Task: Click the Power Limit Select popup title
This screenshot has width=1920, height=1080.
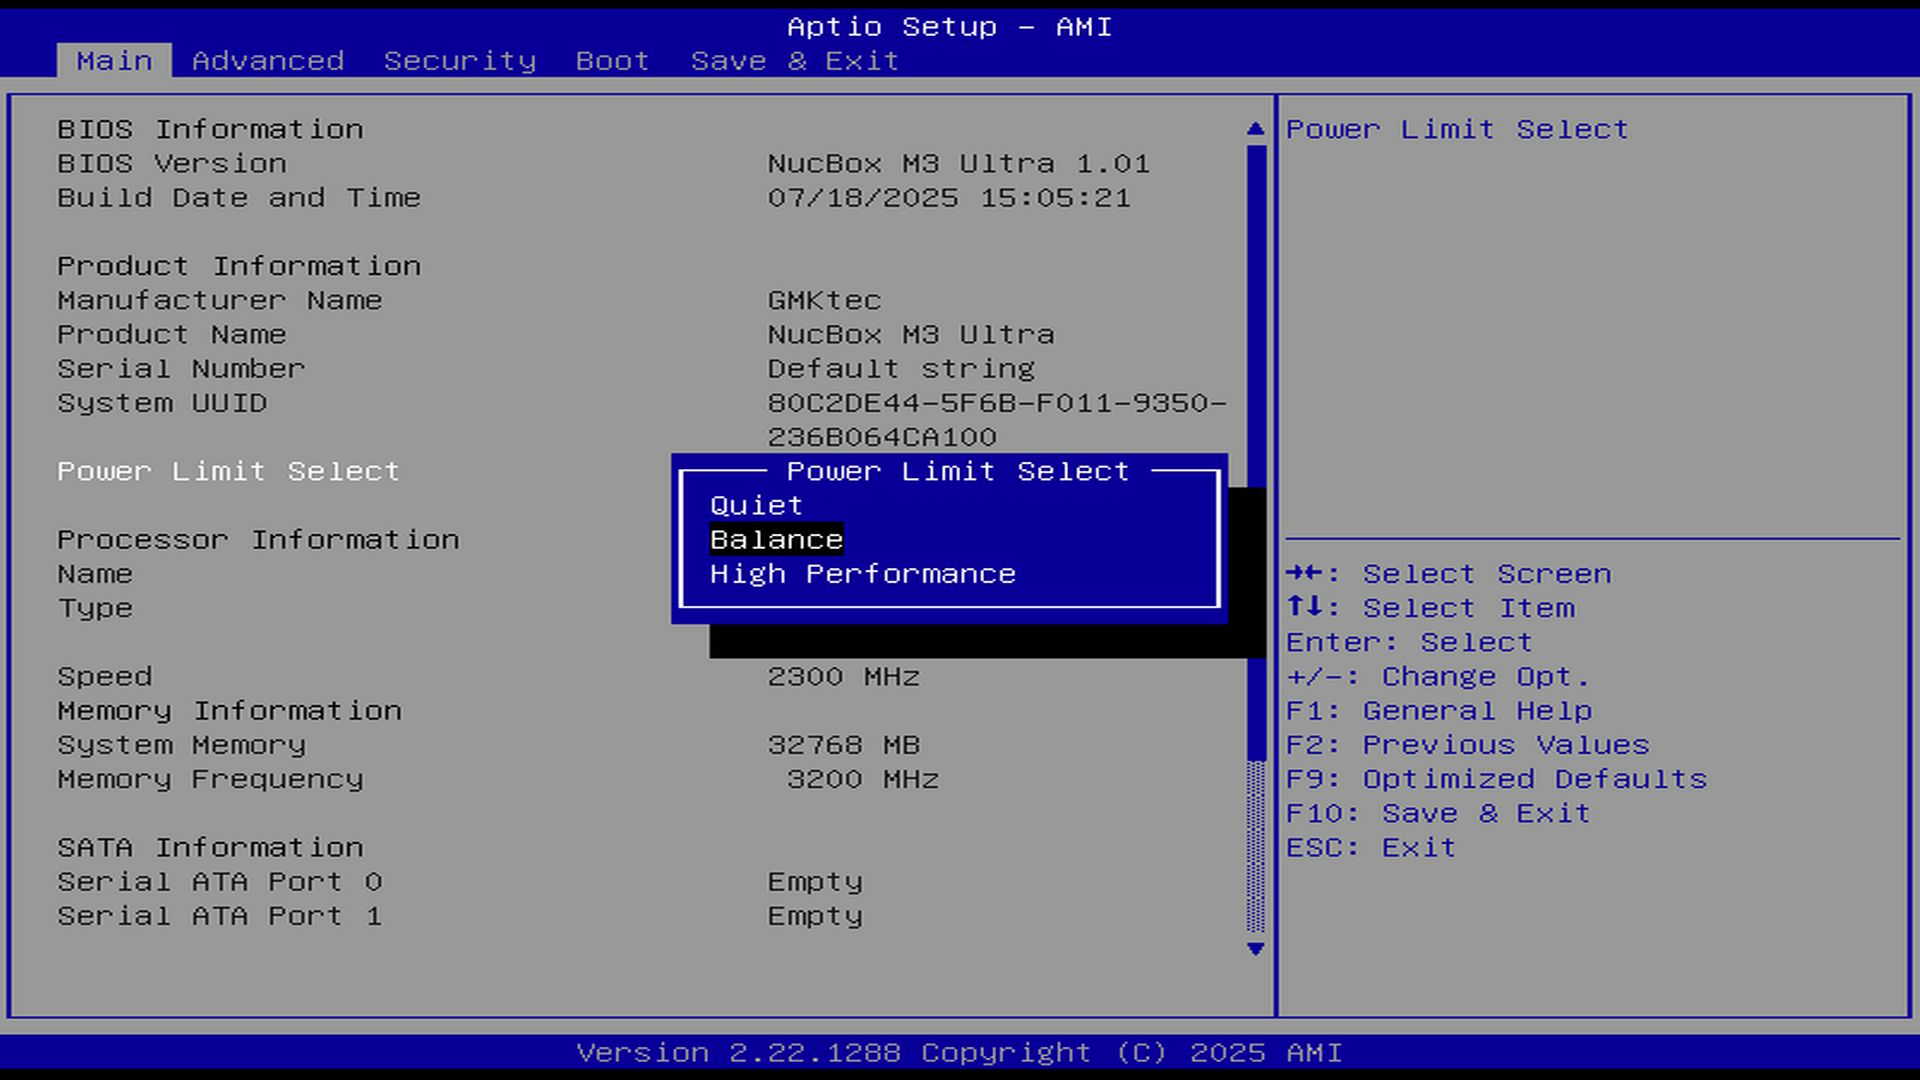Action: (957, 471)
